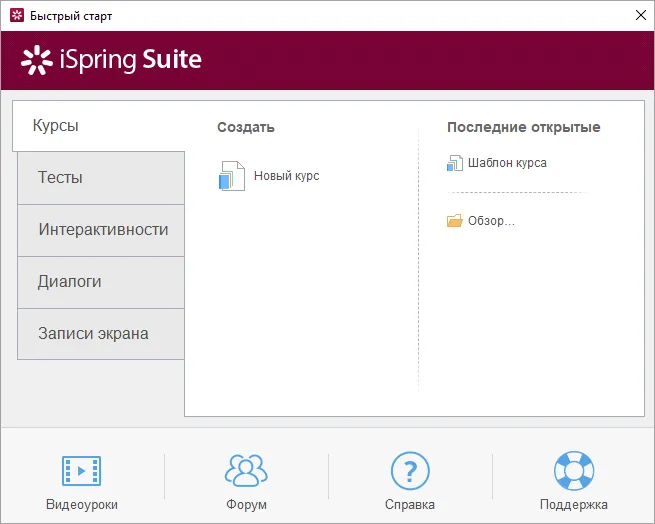Click the Обзор... browse link

pyautogui.click(x=491, y=221)
